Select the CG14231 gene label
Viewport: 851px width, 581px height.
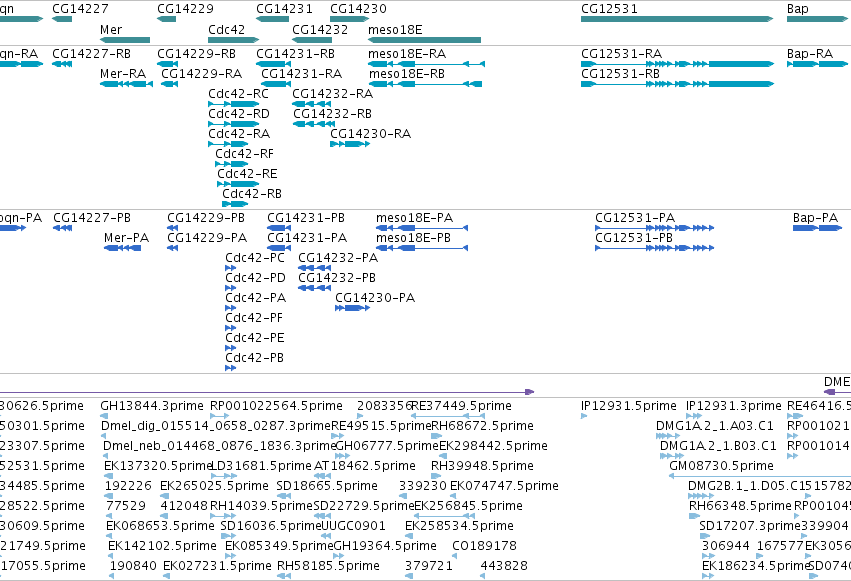point(284,9)
